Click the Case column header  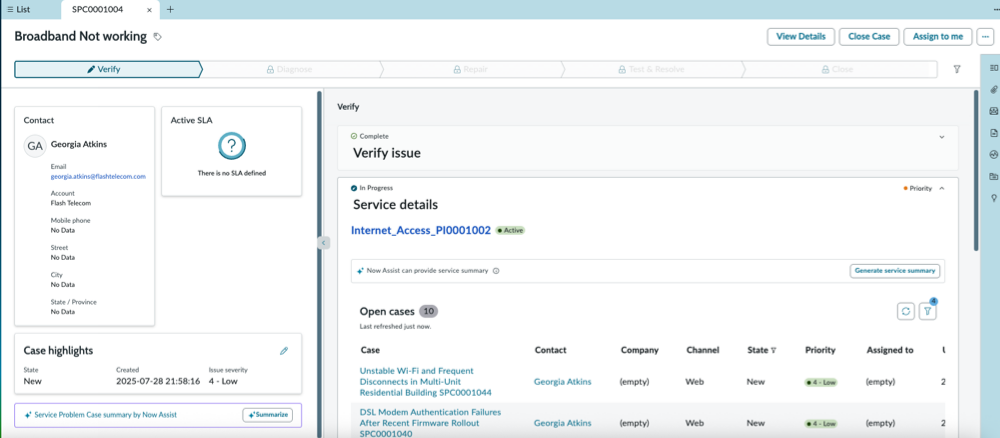371,350
